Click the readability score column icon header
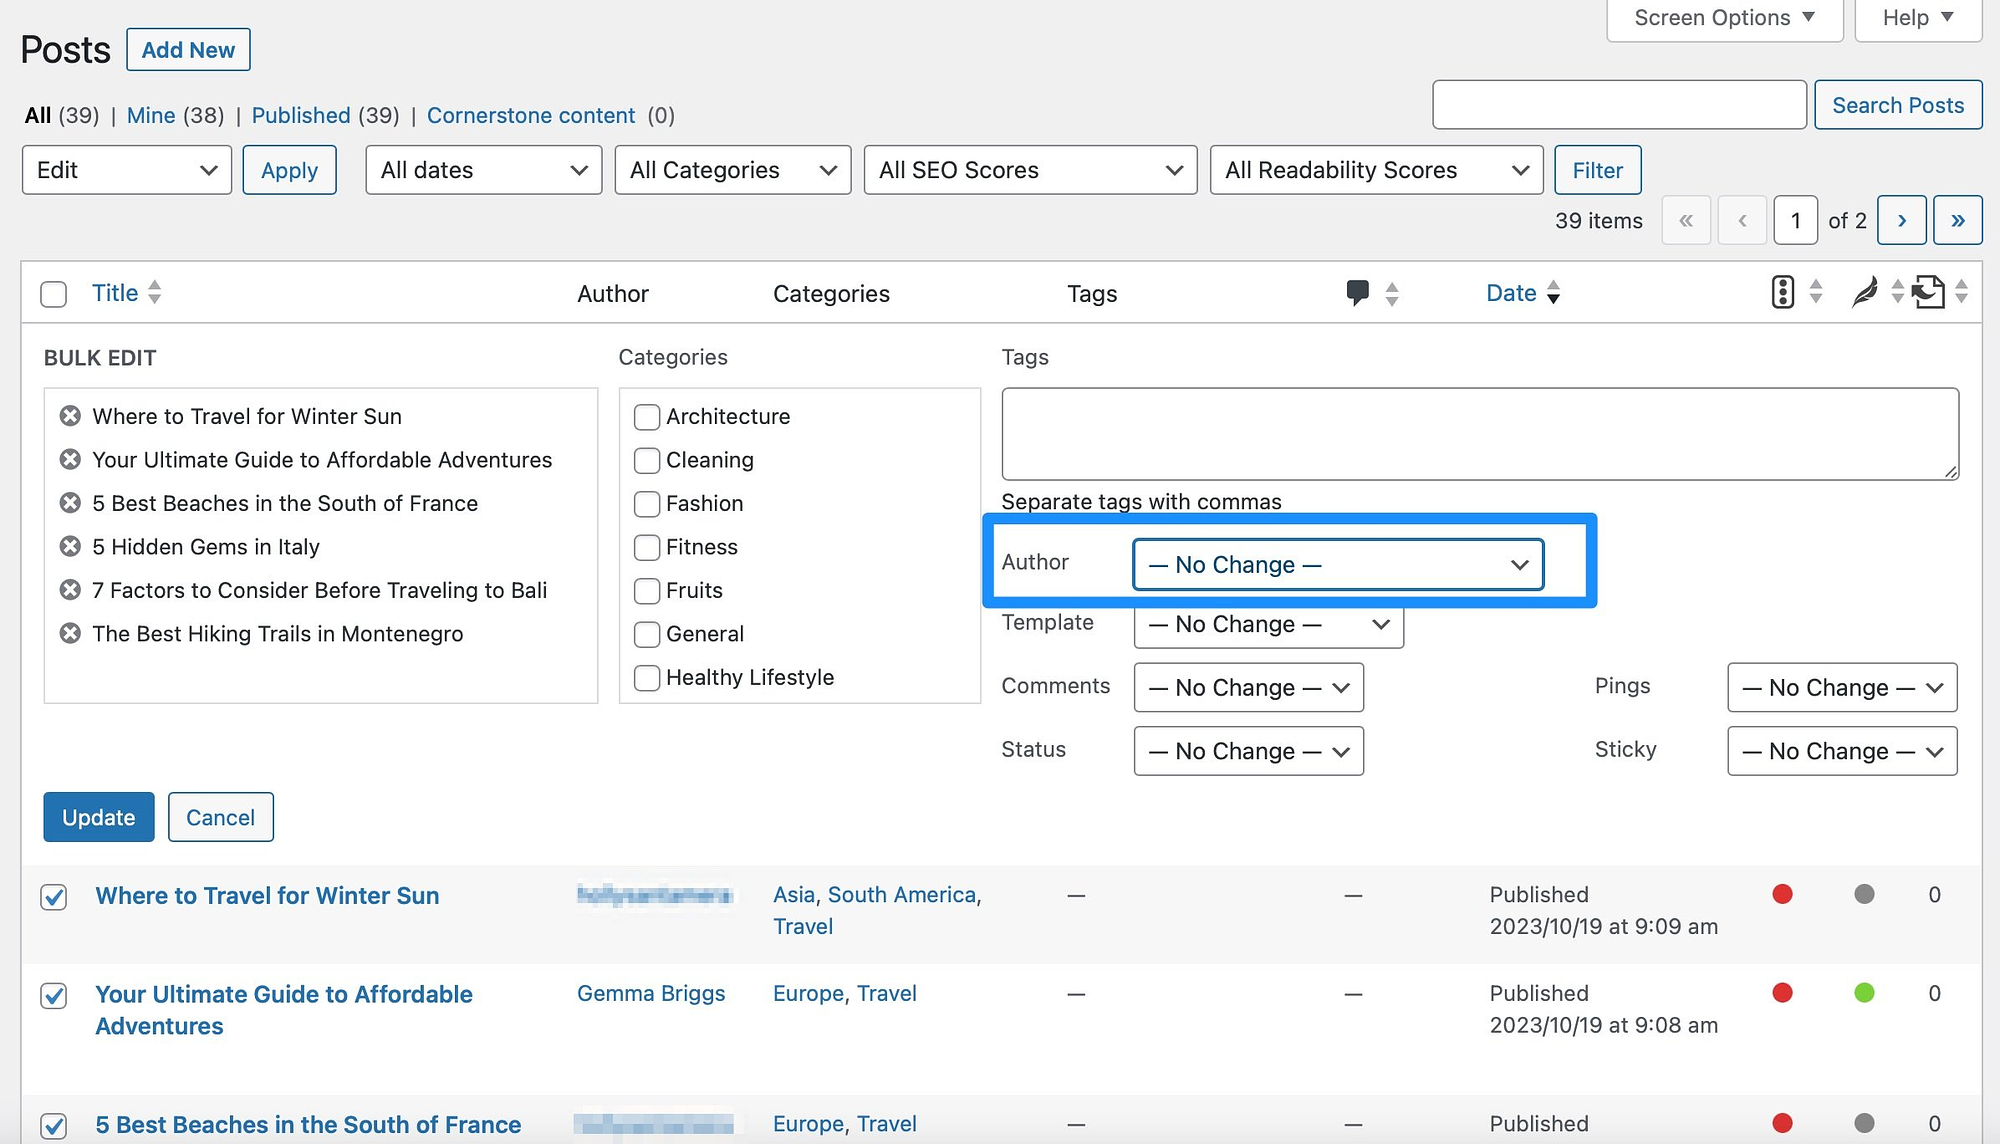The image size is (2000, 1144). pyautogui.click(x=1863, y=291)
